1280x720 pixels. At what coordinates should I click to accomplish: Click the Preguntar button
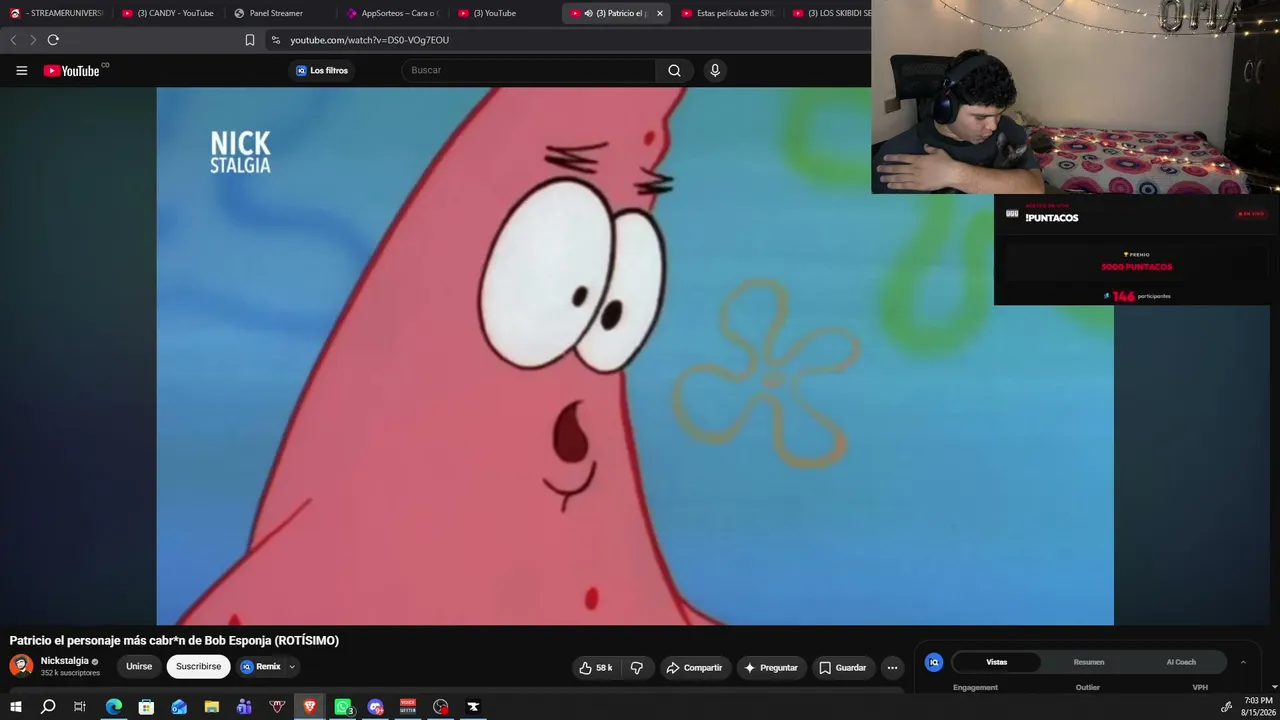point(771,668)
